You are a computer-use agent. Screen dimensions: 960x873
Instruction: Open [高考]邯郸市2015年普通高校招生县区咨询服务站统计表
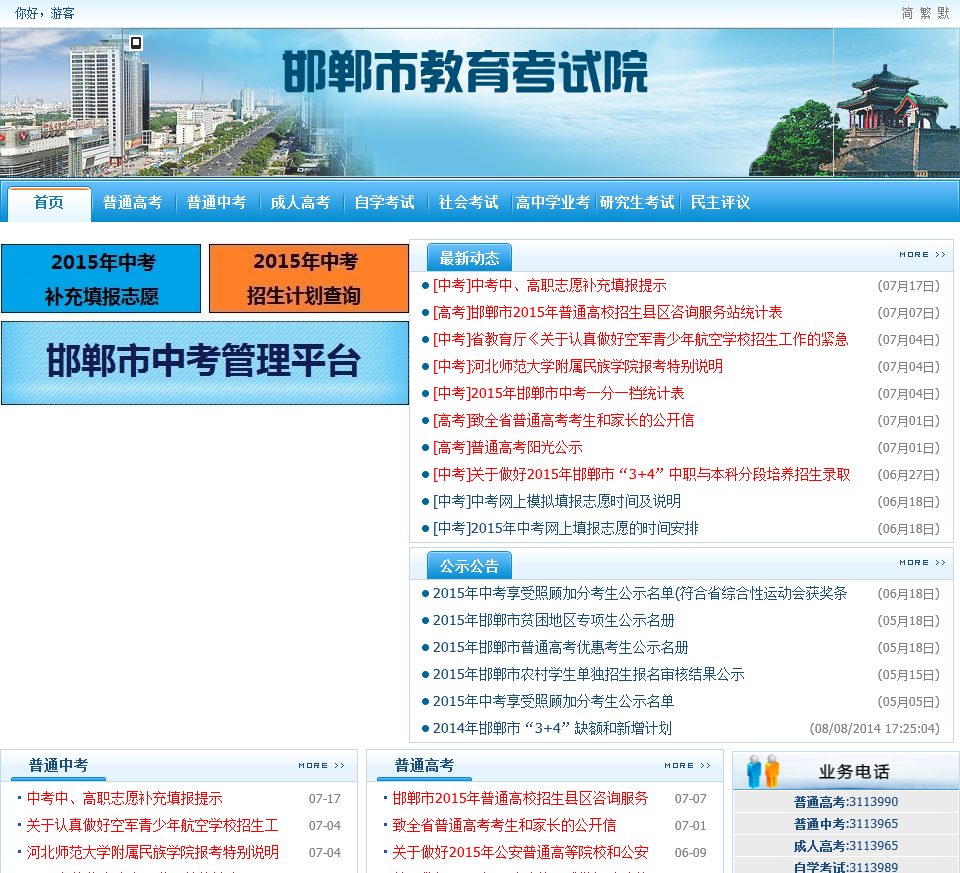[x=607, y=313]
